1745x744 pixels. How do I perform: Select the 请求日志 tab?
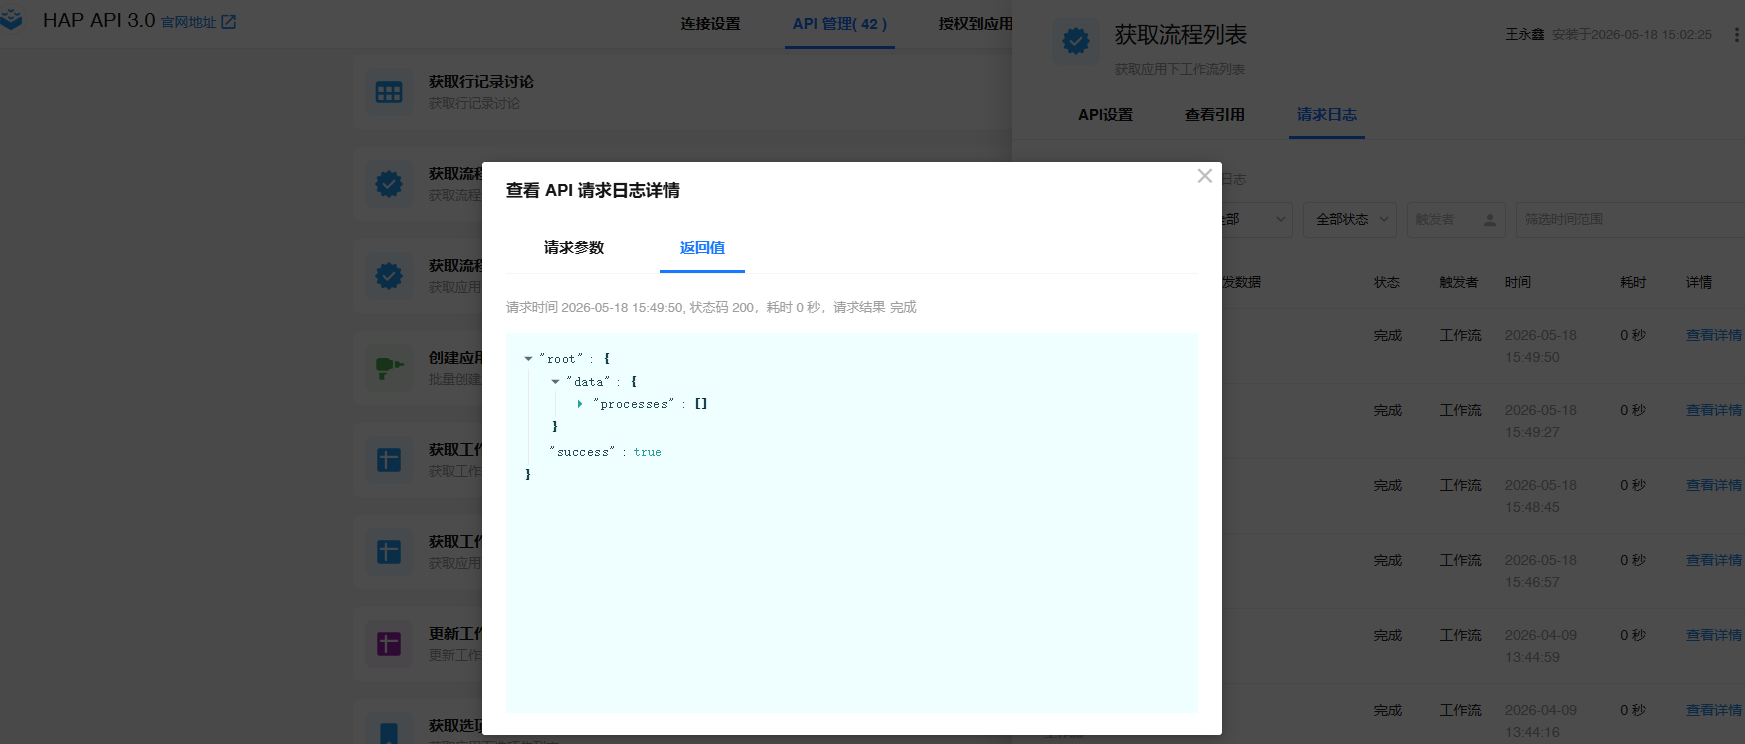[1327, 115]
